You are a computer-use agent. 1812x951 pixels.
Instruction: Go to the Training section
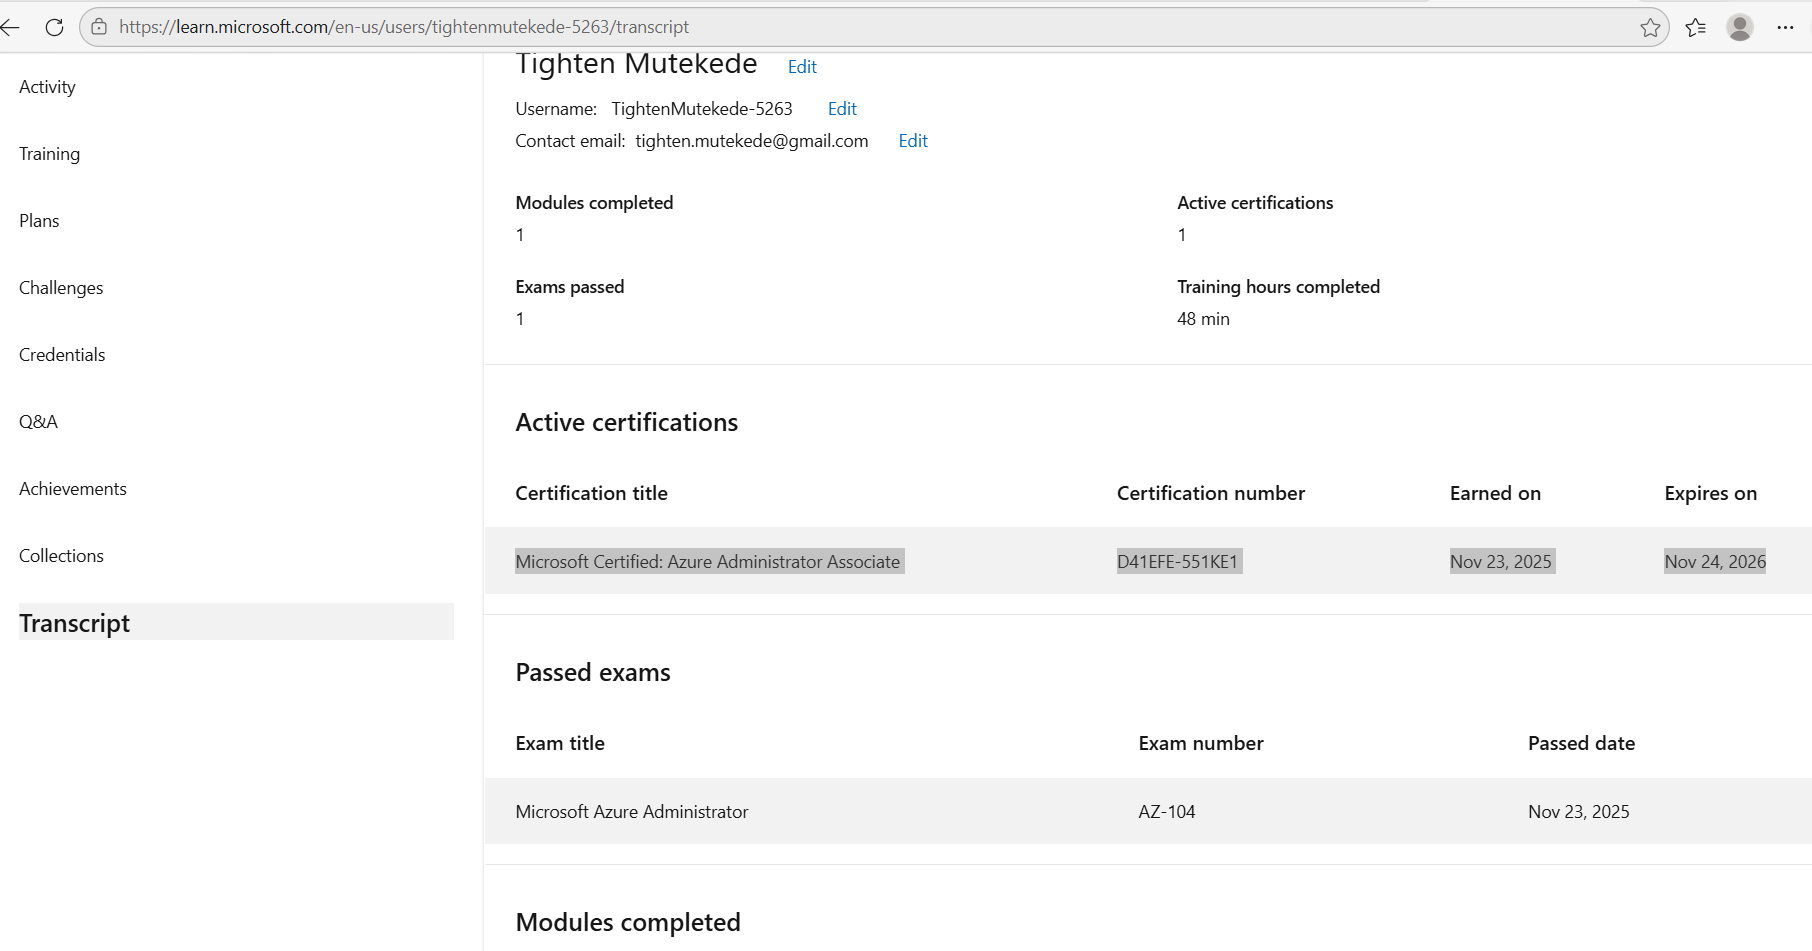pos(49,154)
